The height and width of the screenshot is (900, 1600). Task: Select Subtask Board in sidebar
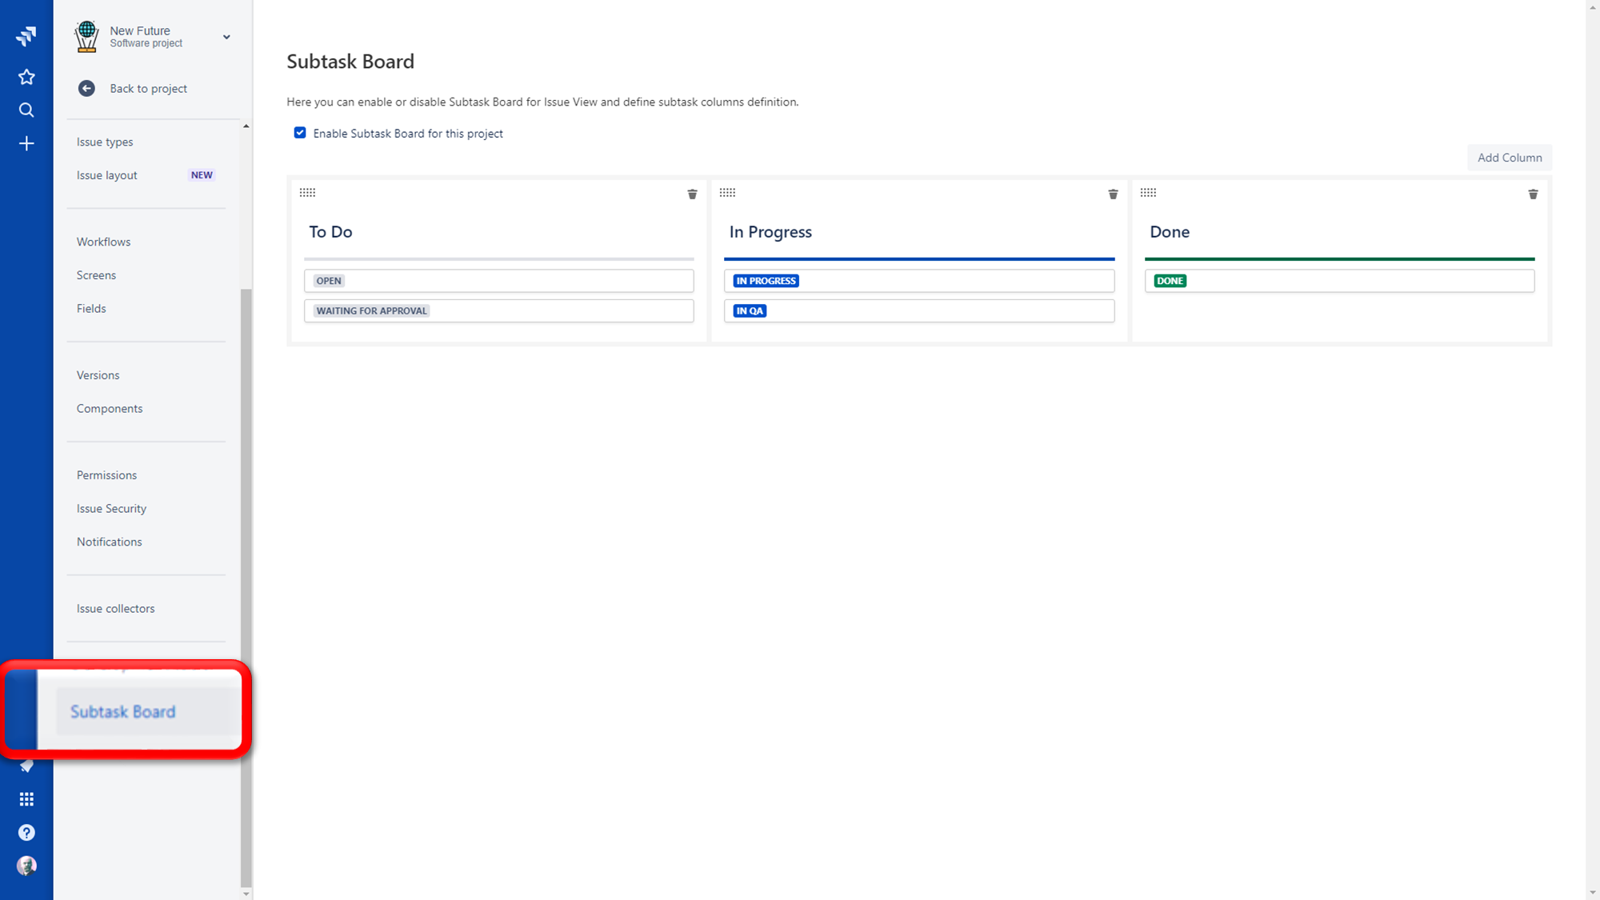tap(123, 712)
